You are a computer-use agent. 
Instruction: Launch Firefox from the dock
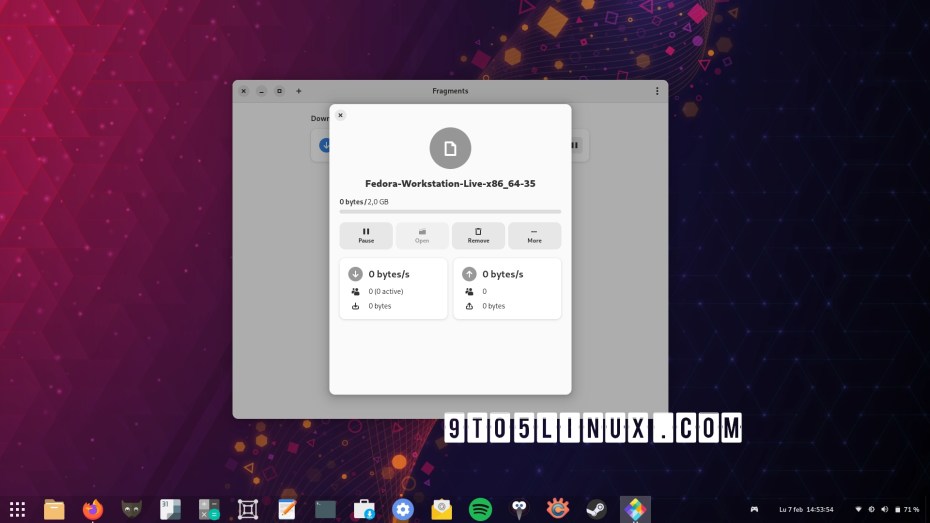(93, 509)
